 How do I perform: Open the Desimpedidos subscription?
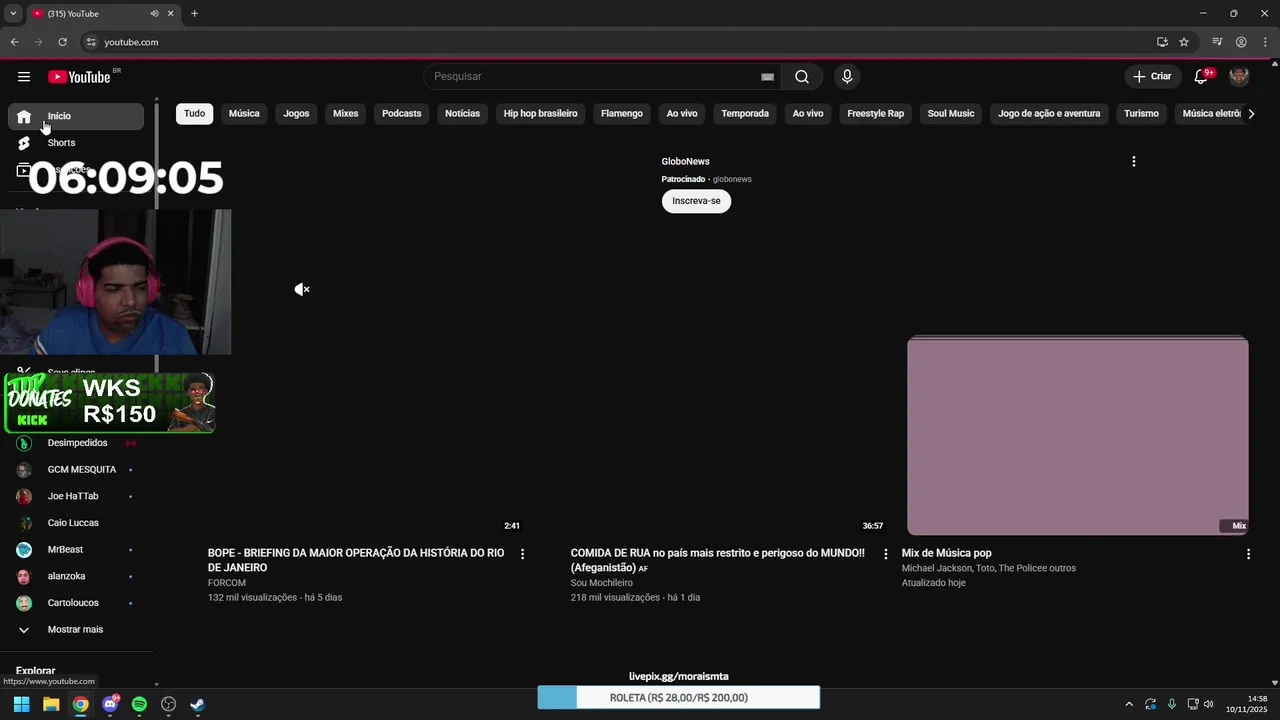[76, 443]
